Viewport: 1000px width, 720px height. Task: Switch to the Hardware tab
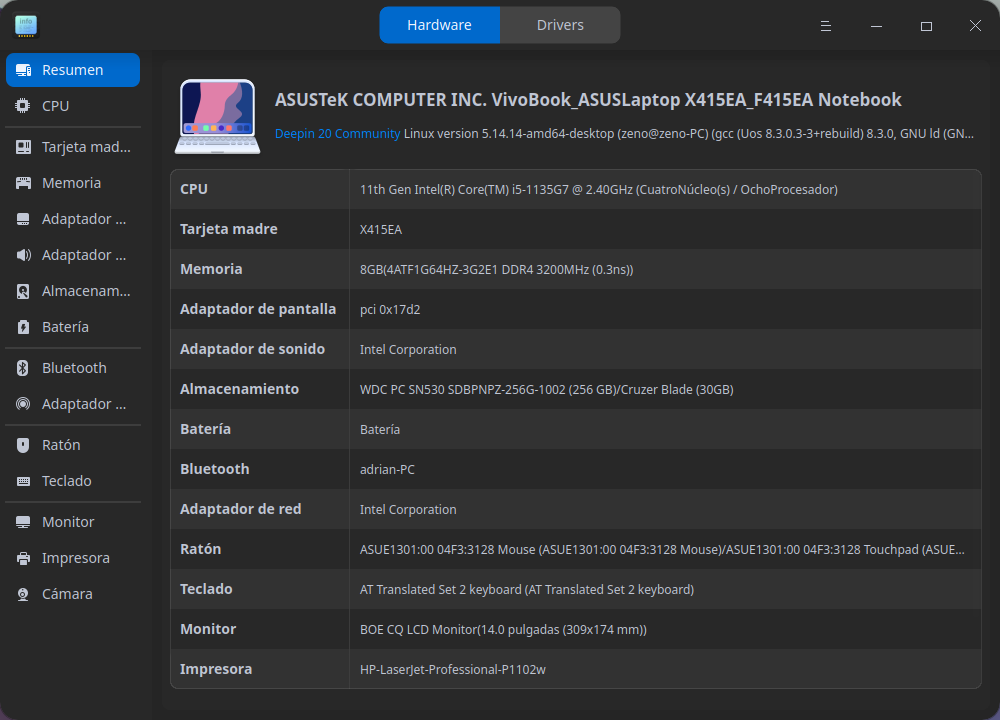(439, 25)
